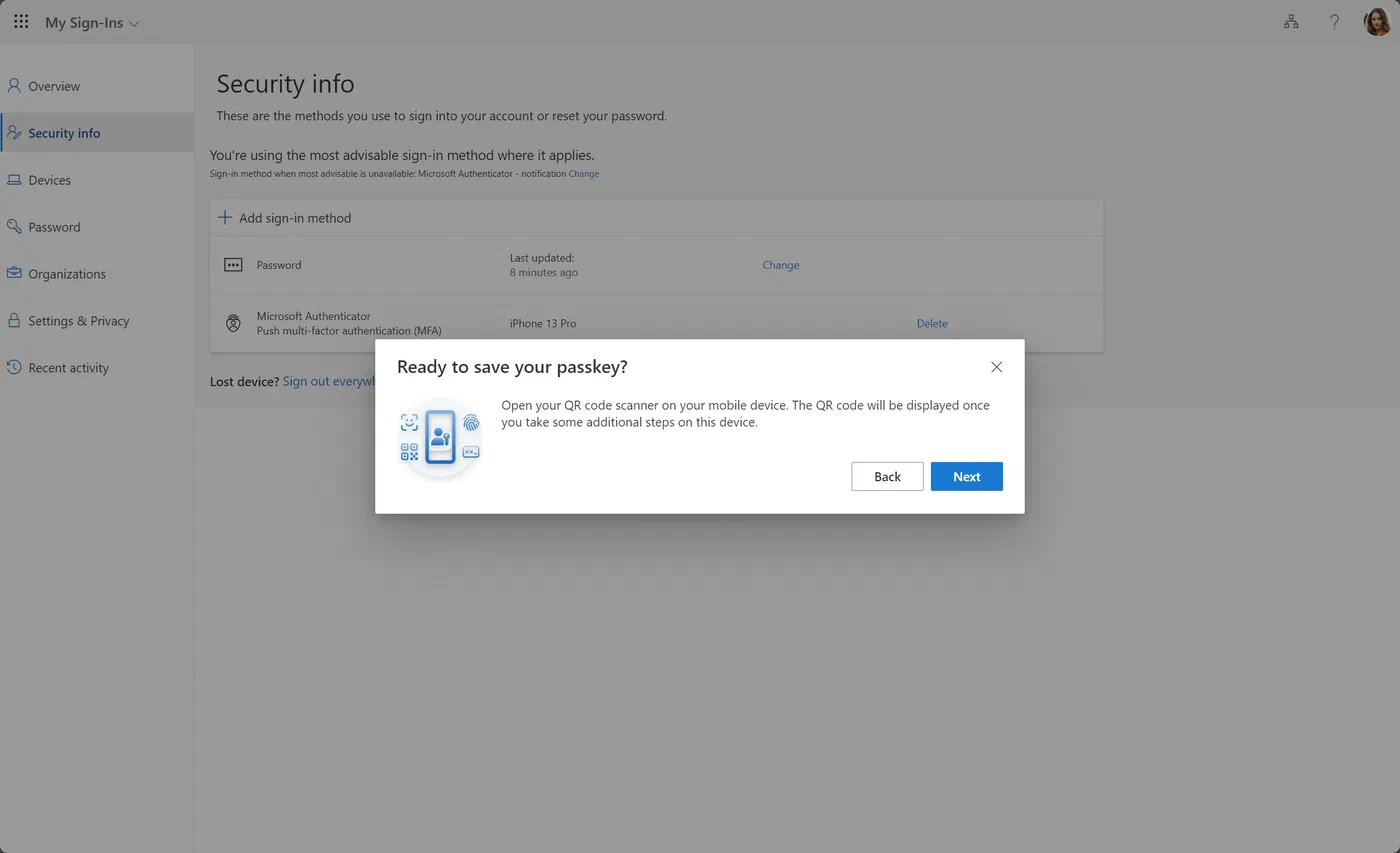Open Organizations in sidebar
The width and height of the screenshot is (1400, 853).
pyautogui.click(x=97, y=274)
